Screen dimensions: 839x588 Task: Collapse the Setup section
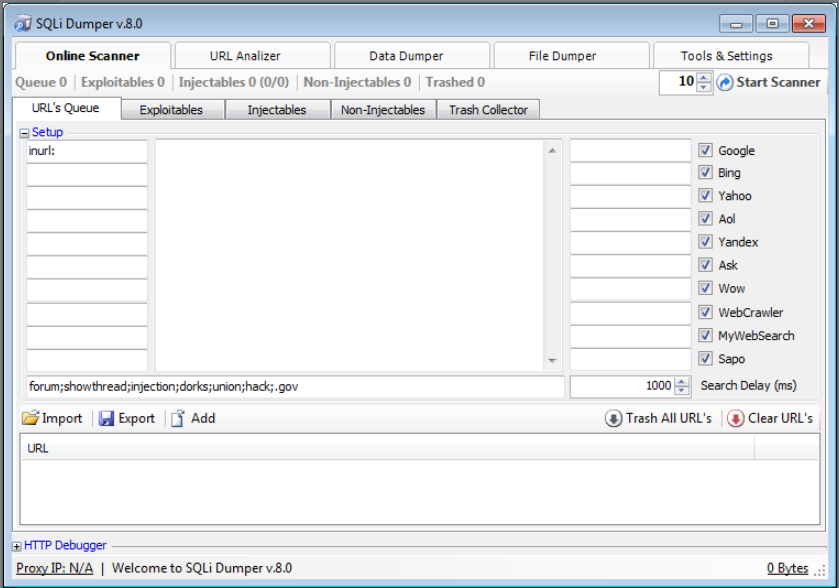tap(24, 132)
